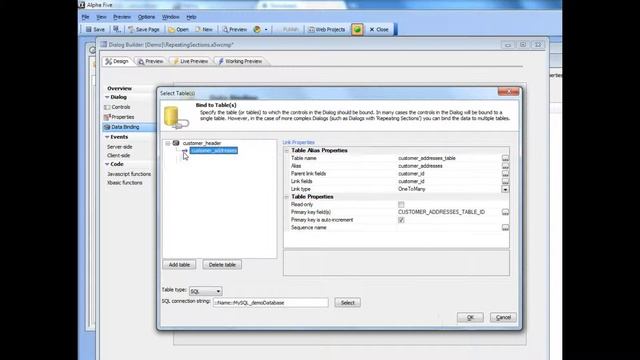Viewport: 640px width, 360px height.
Task: Click the Save Page toolbar button
Action: pyautogui.click(x=144, y=29)
